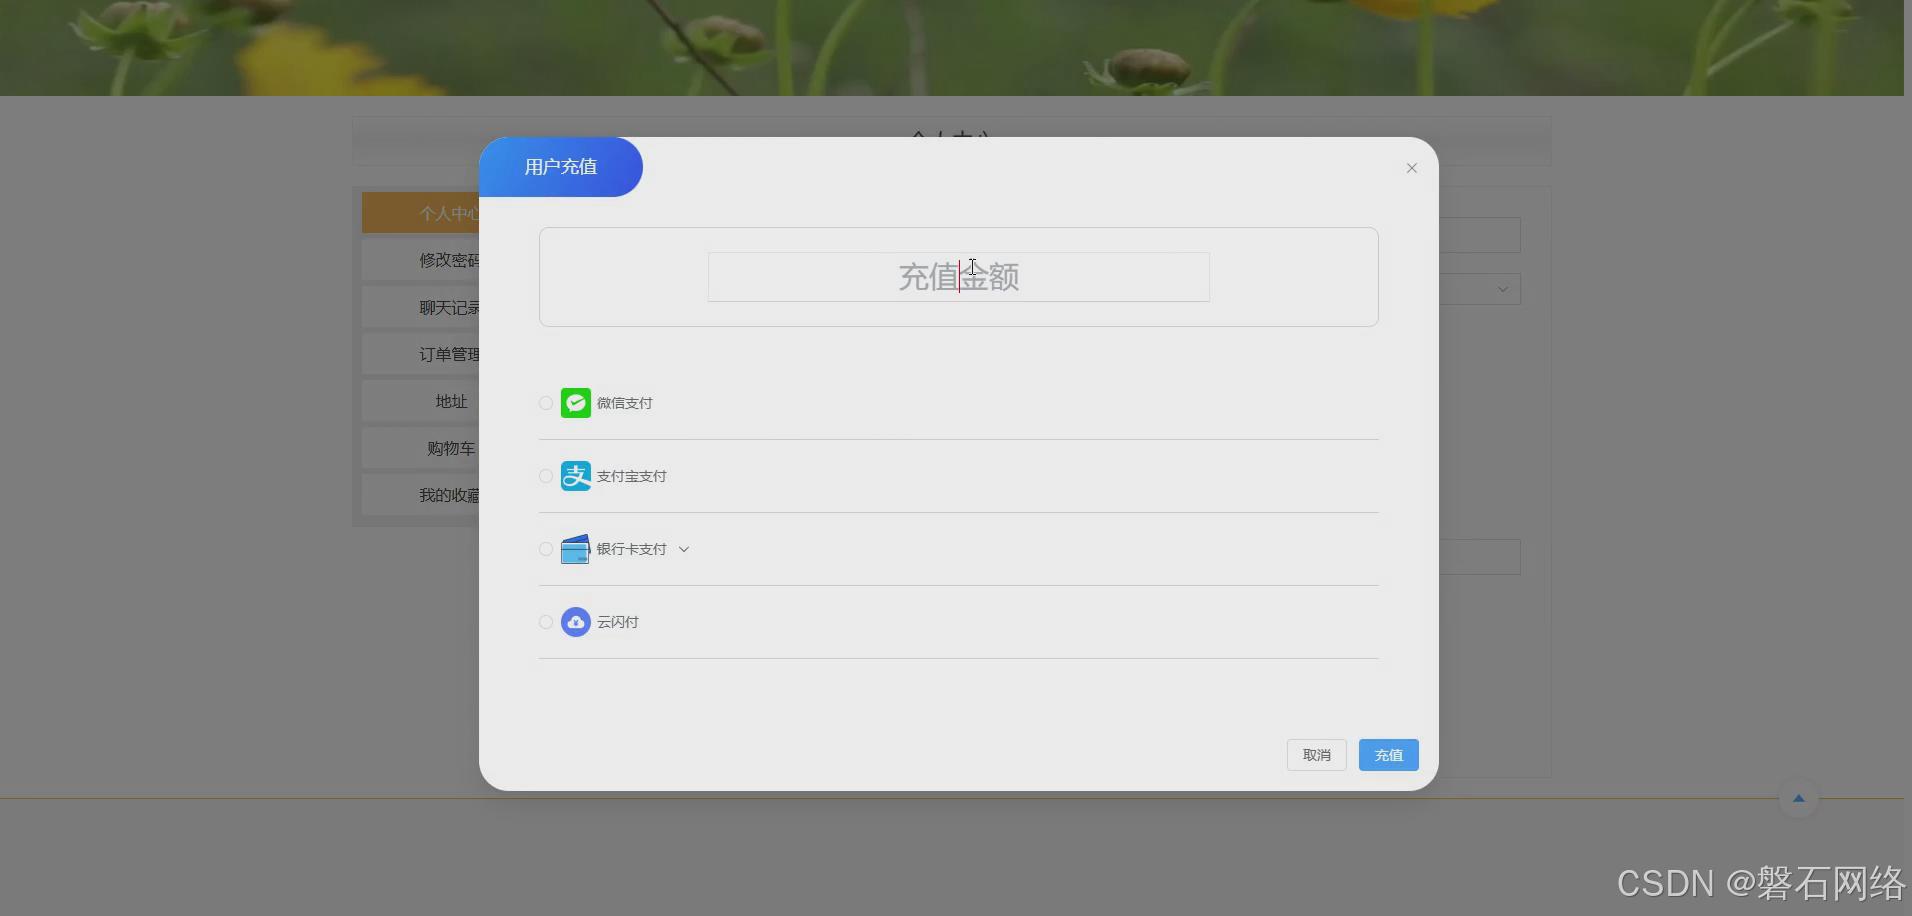Screen dimensions: 1912x916
Task: Click the 充值金额 input field
Action: [x=958, y=277]
